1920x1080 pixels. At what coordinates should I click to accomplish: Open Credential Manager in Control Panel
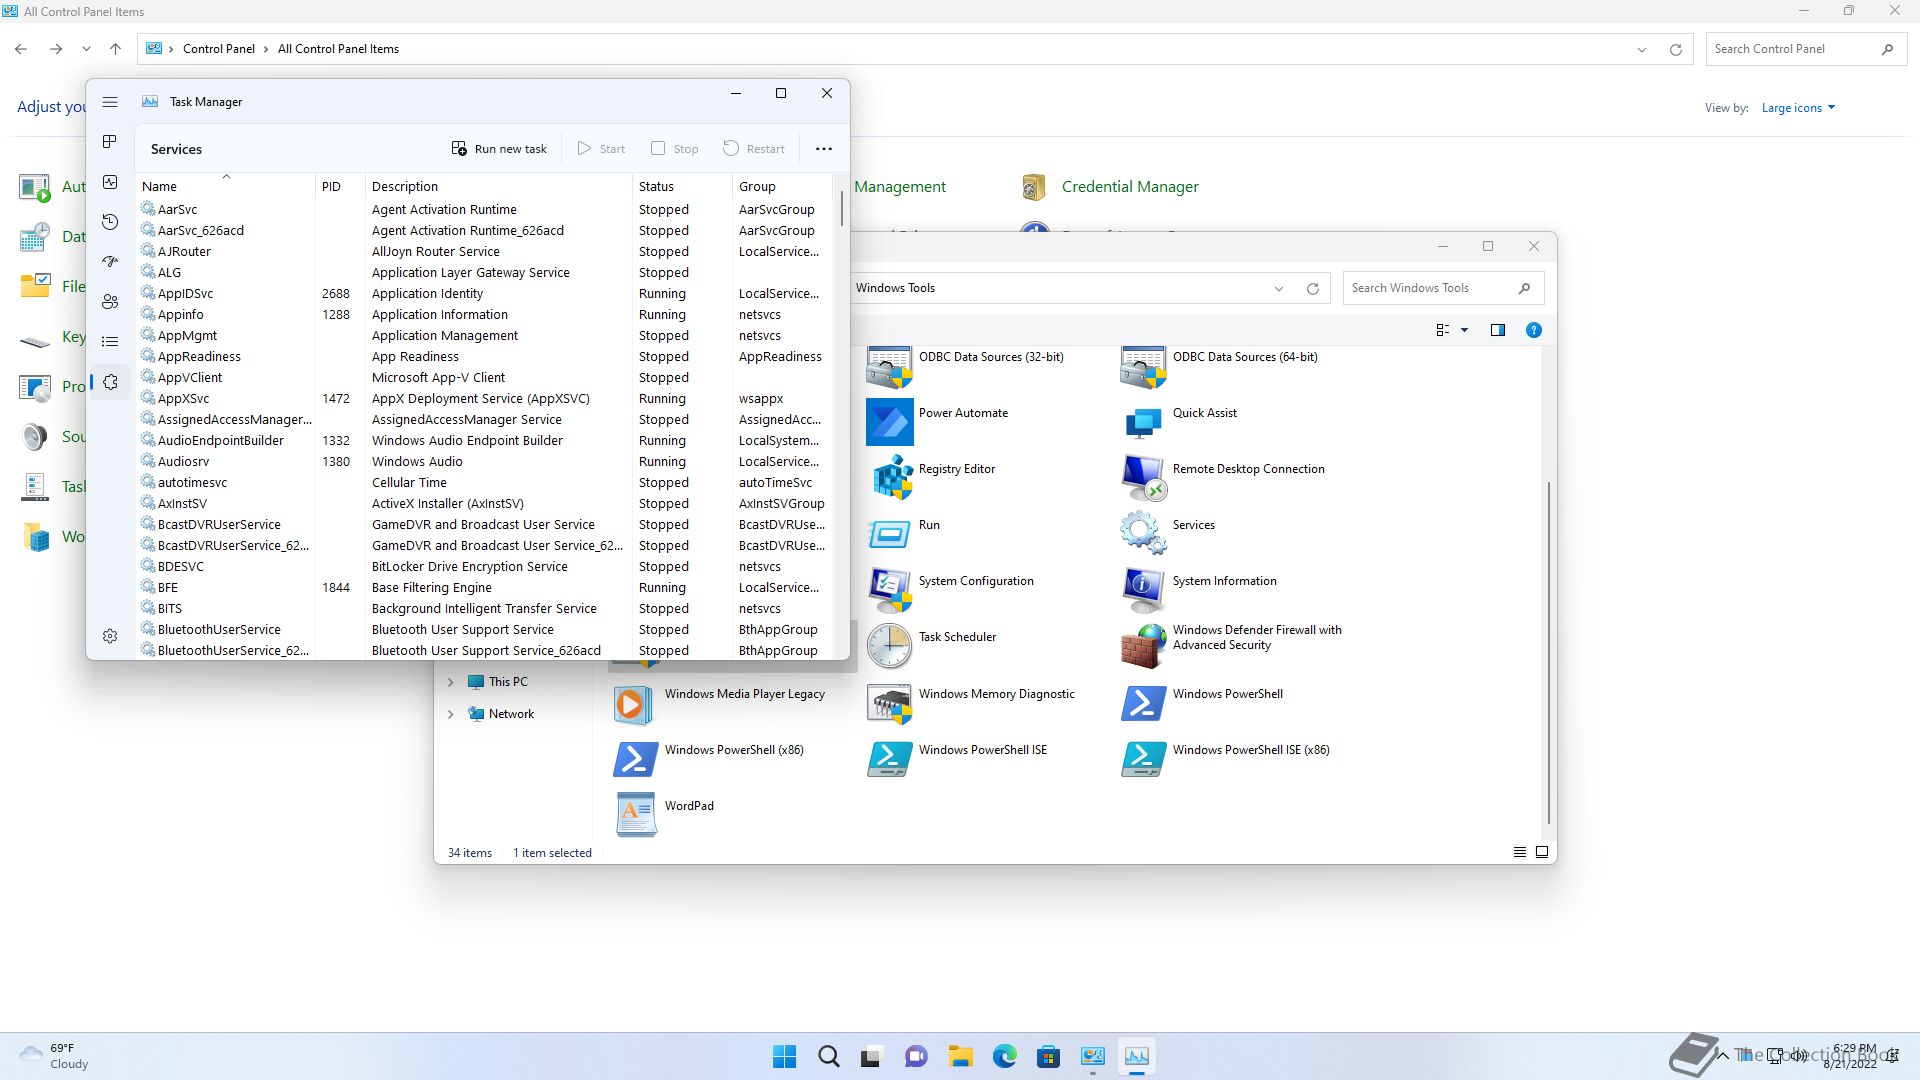tap(1110, 187)
